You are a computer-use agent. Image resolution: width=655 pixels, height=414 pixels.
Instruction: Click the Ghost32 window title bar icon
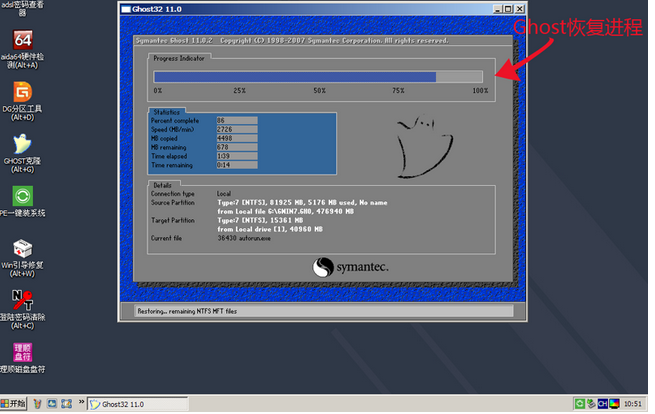tap(126, 9)
